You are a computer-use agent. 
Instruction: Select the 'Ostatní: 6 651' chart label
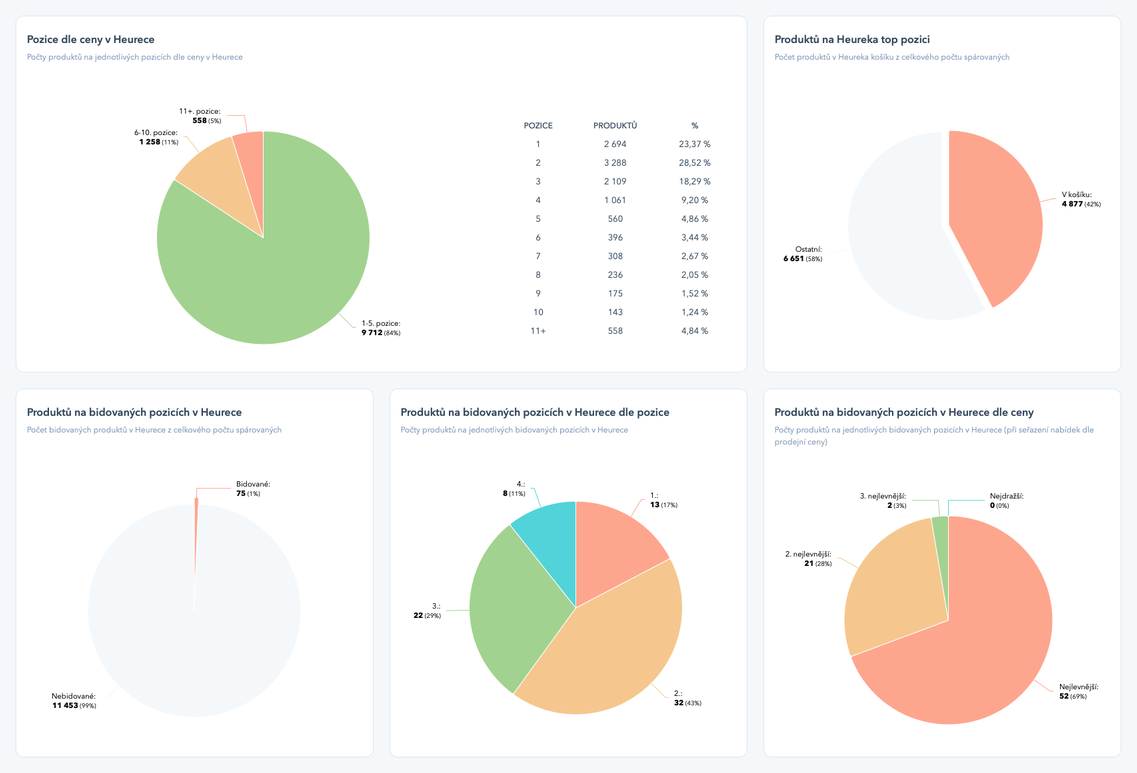[803, 254]
